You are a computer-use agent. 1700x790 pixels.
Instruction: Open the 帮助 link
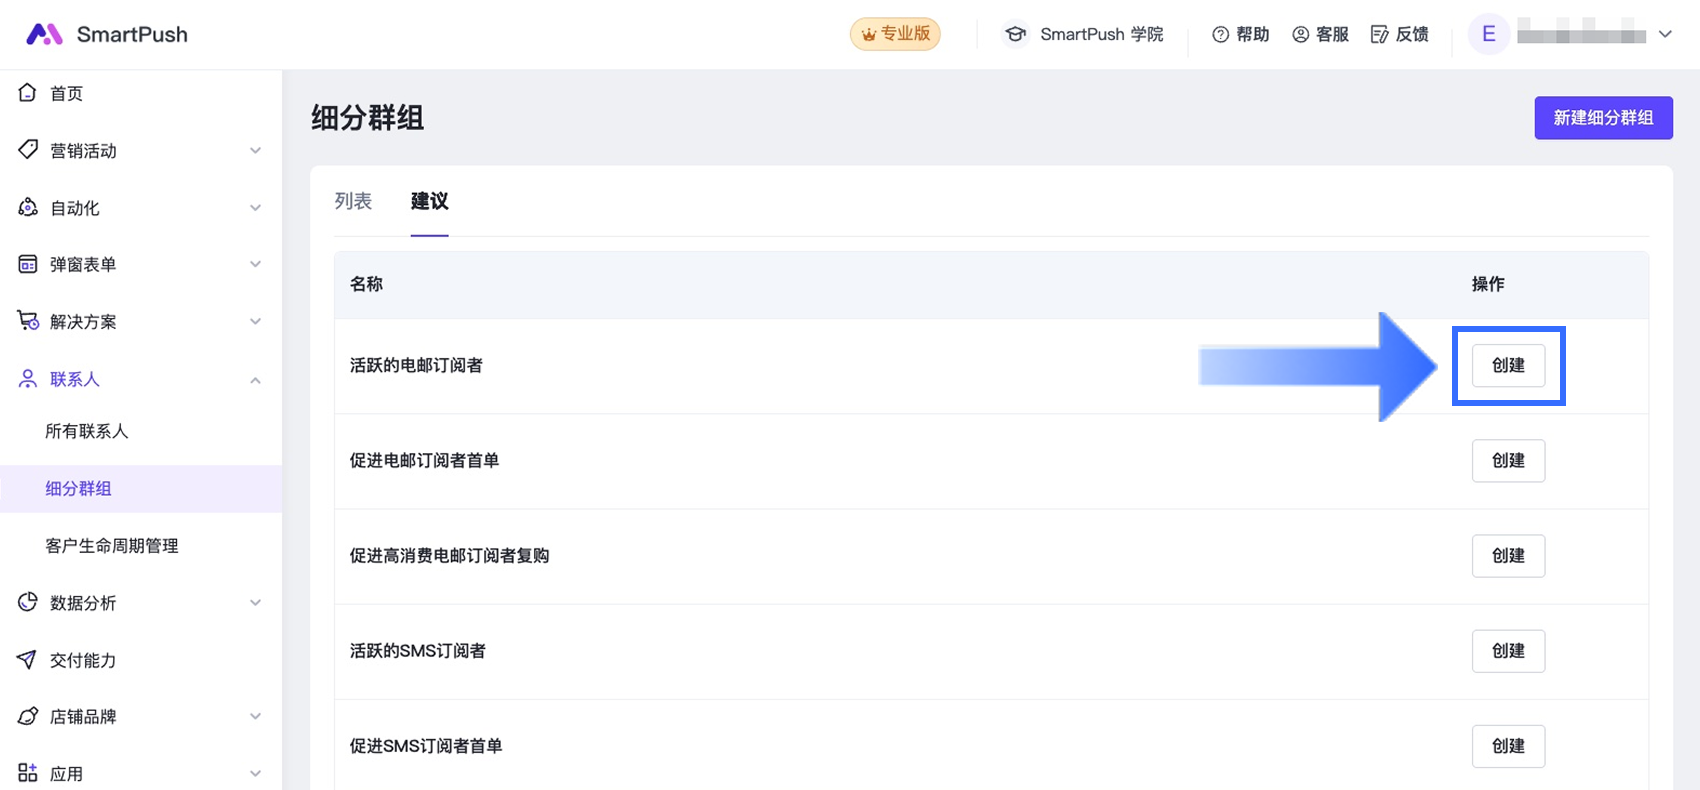[x=1253, y=34]
